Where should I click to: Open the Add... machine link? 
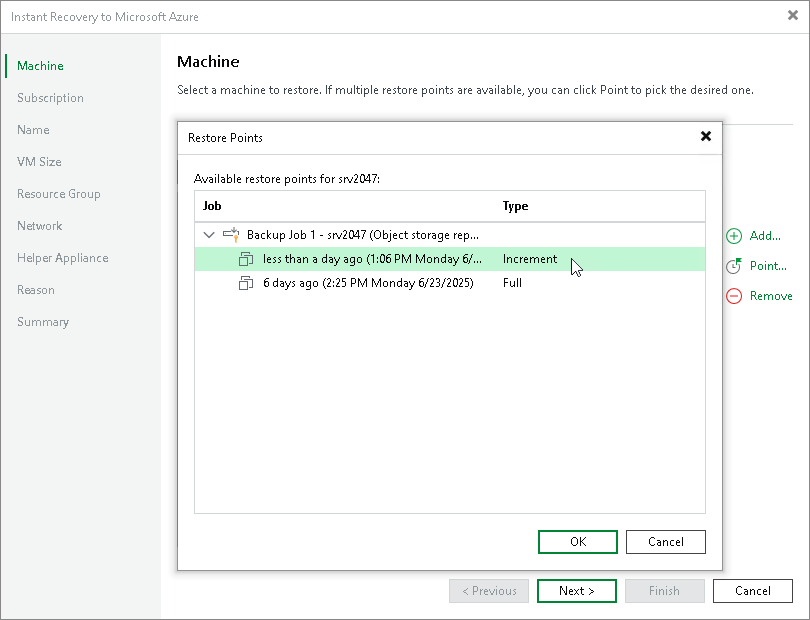tap(765, 236)
